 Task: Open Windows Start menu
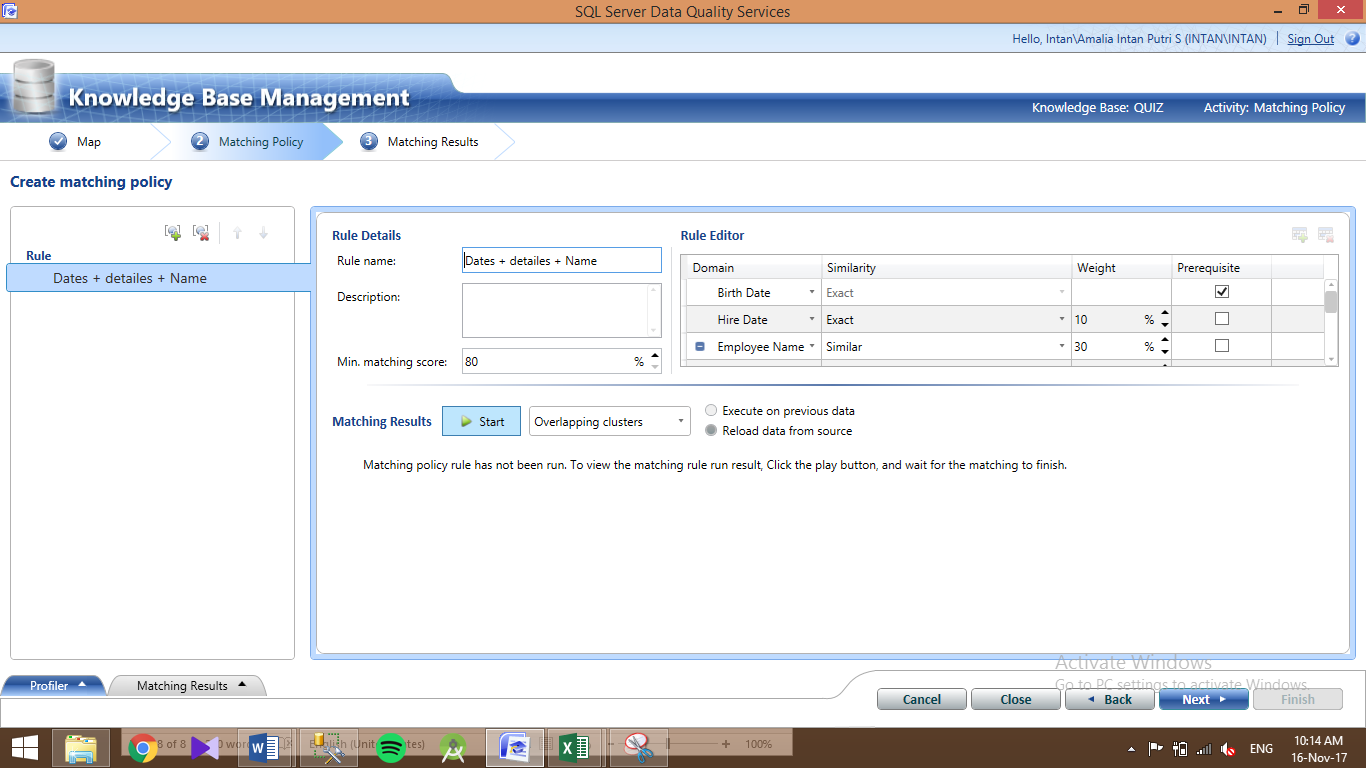click(x=25, y=746)
